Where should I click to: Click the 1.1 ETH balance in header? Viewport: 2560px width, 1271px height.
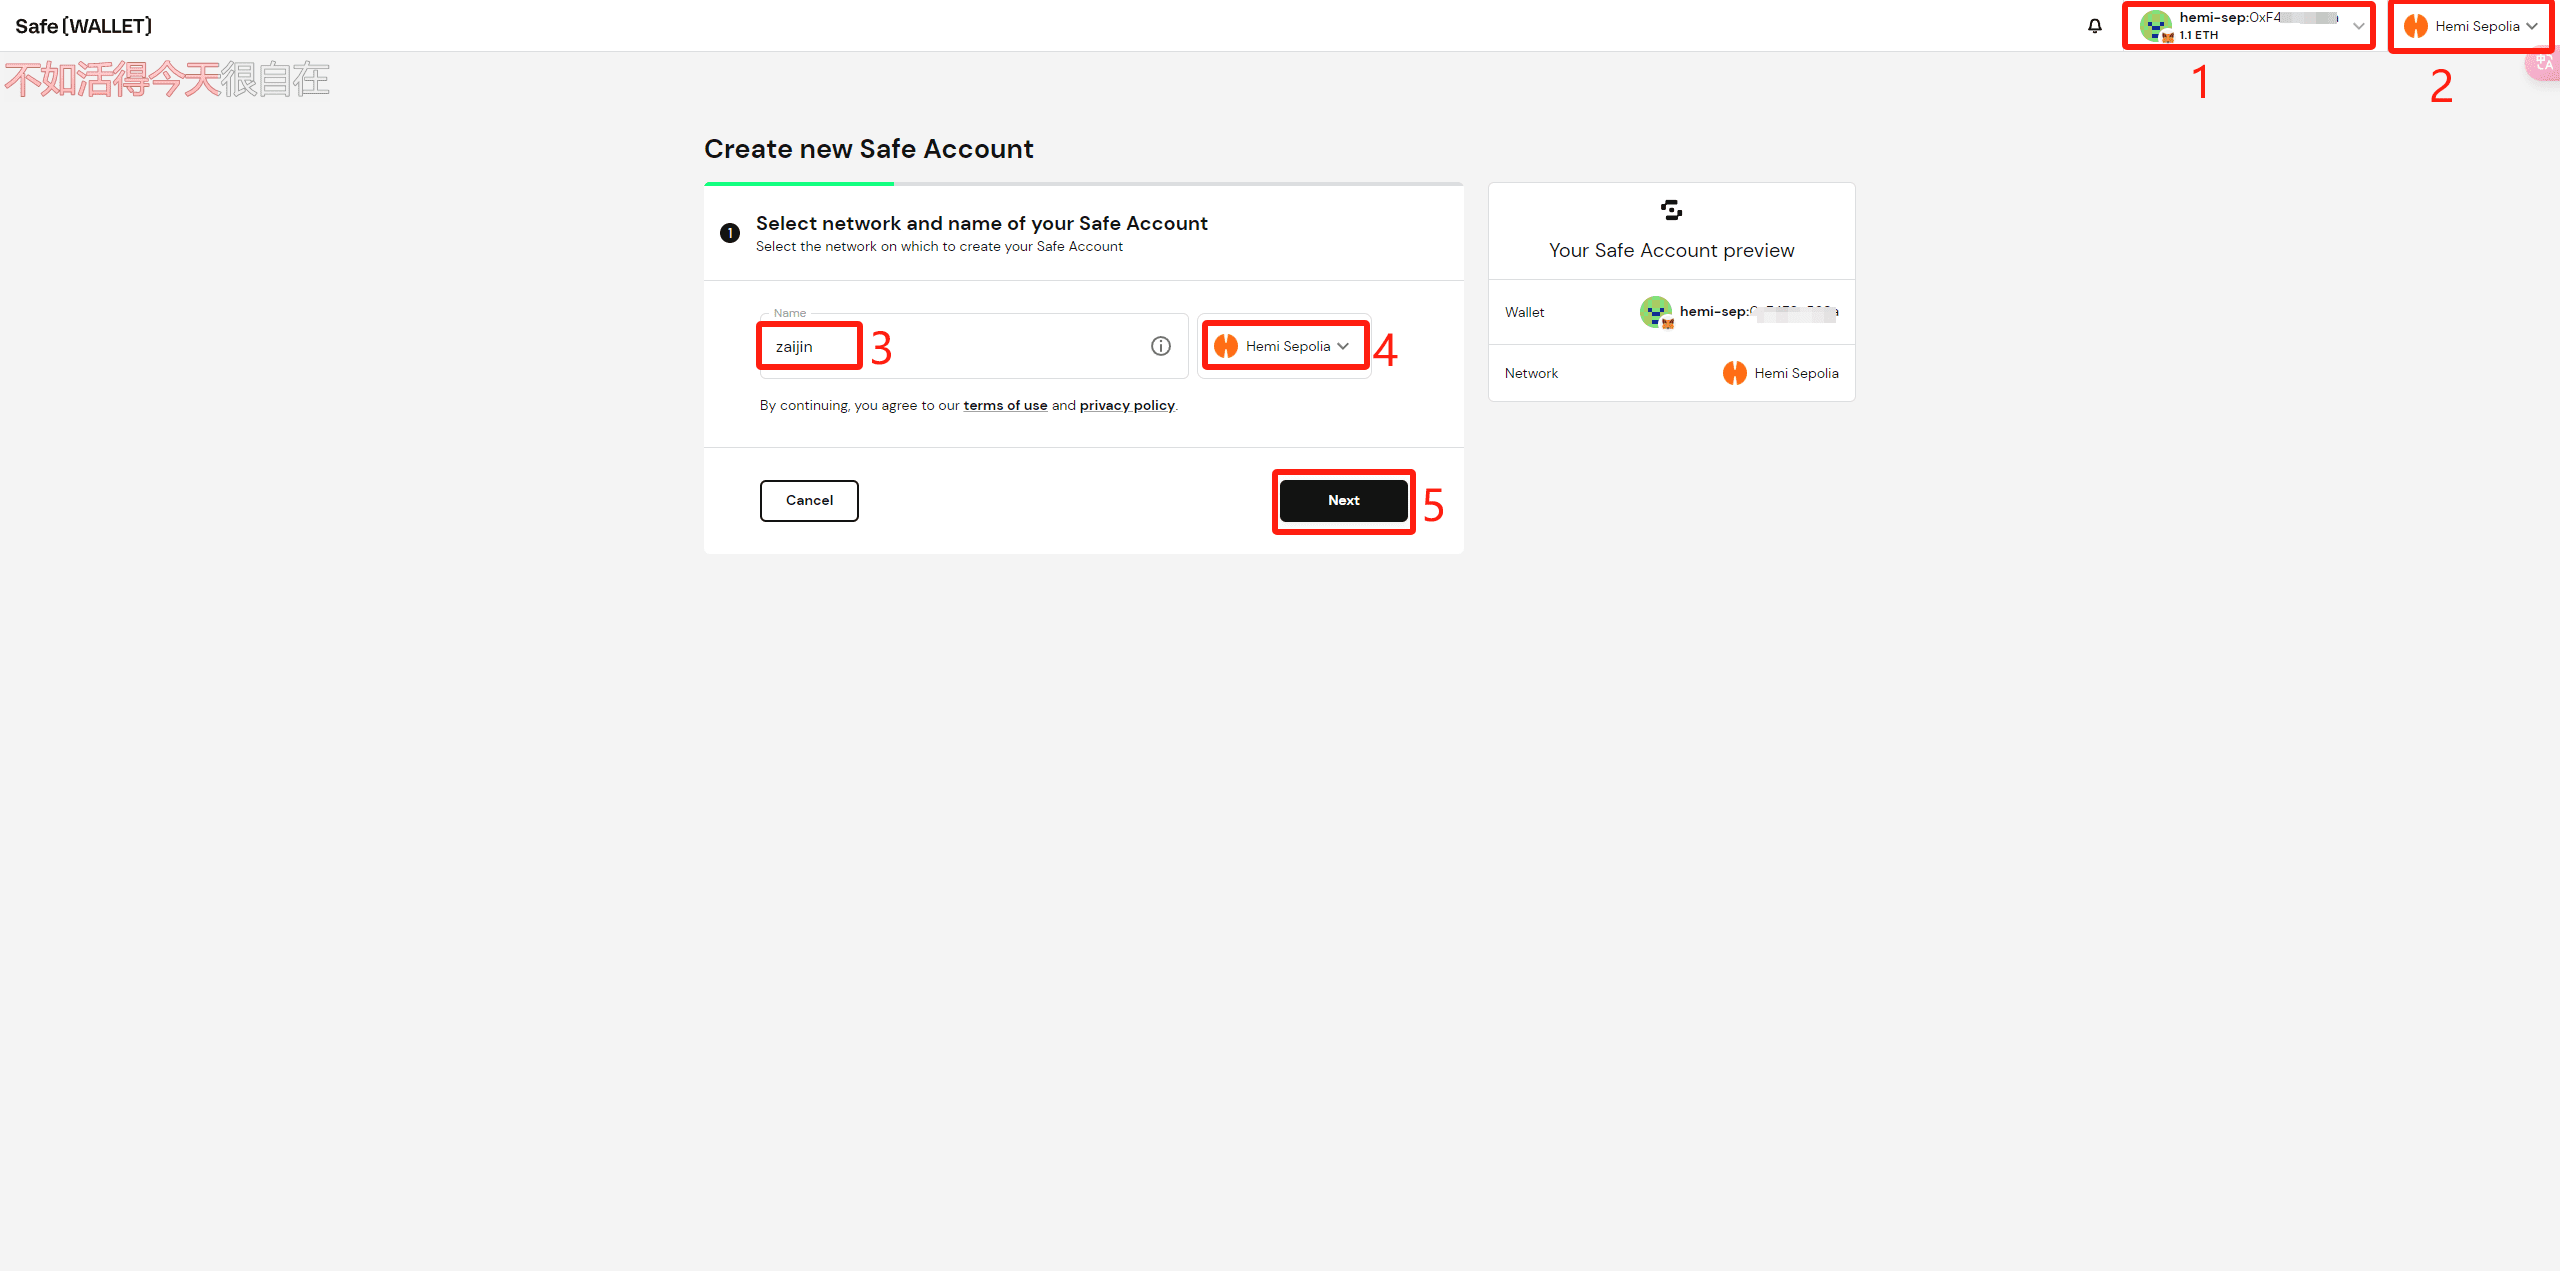point(2199,35)
